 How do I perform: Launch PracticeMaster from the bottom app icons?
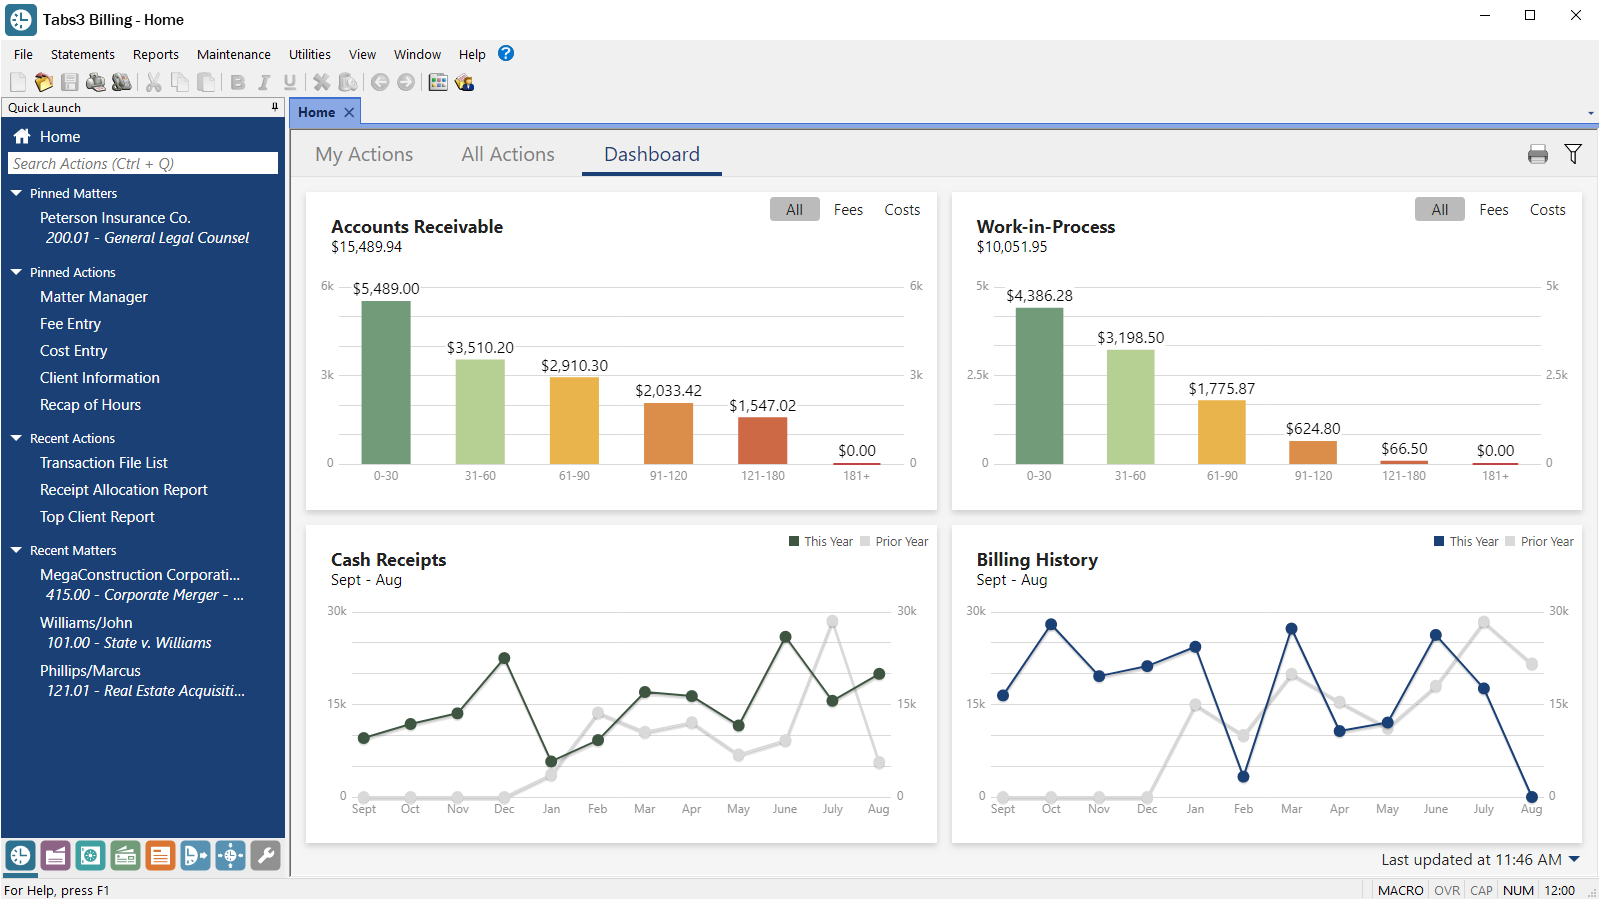55,856
